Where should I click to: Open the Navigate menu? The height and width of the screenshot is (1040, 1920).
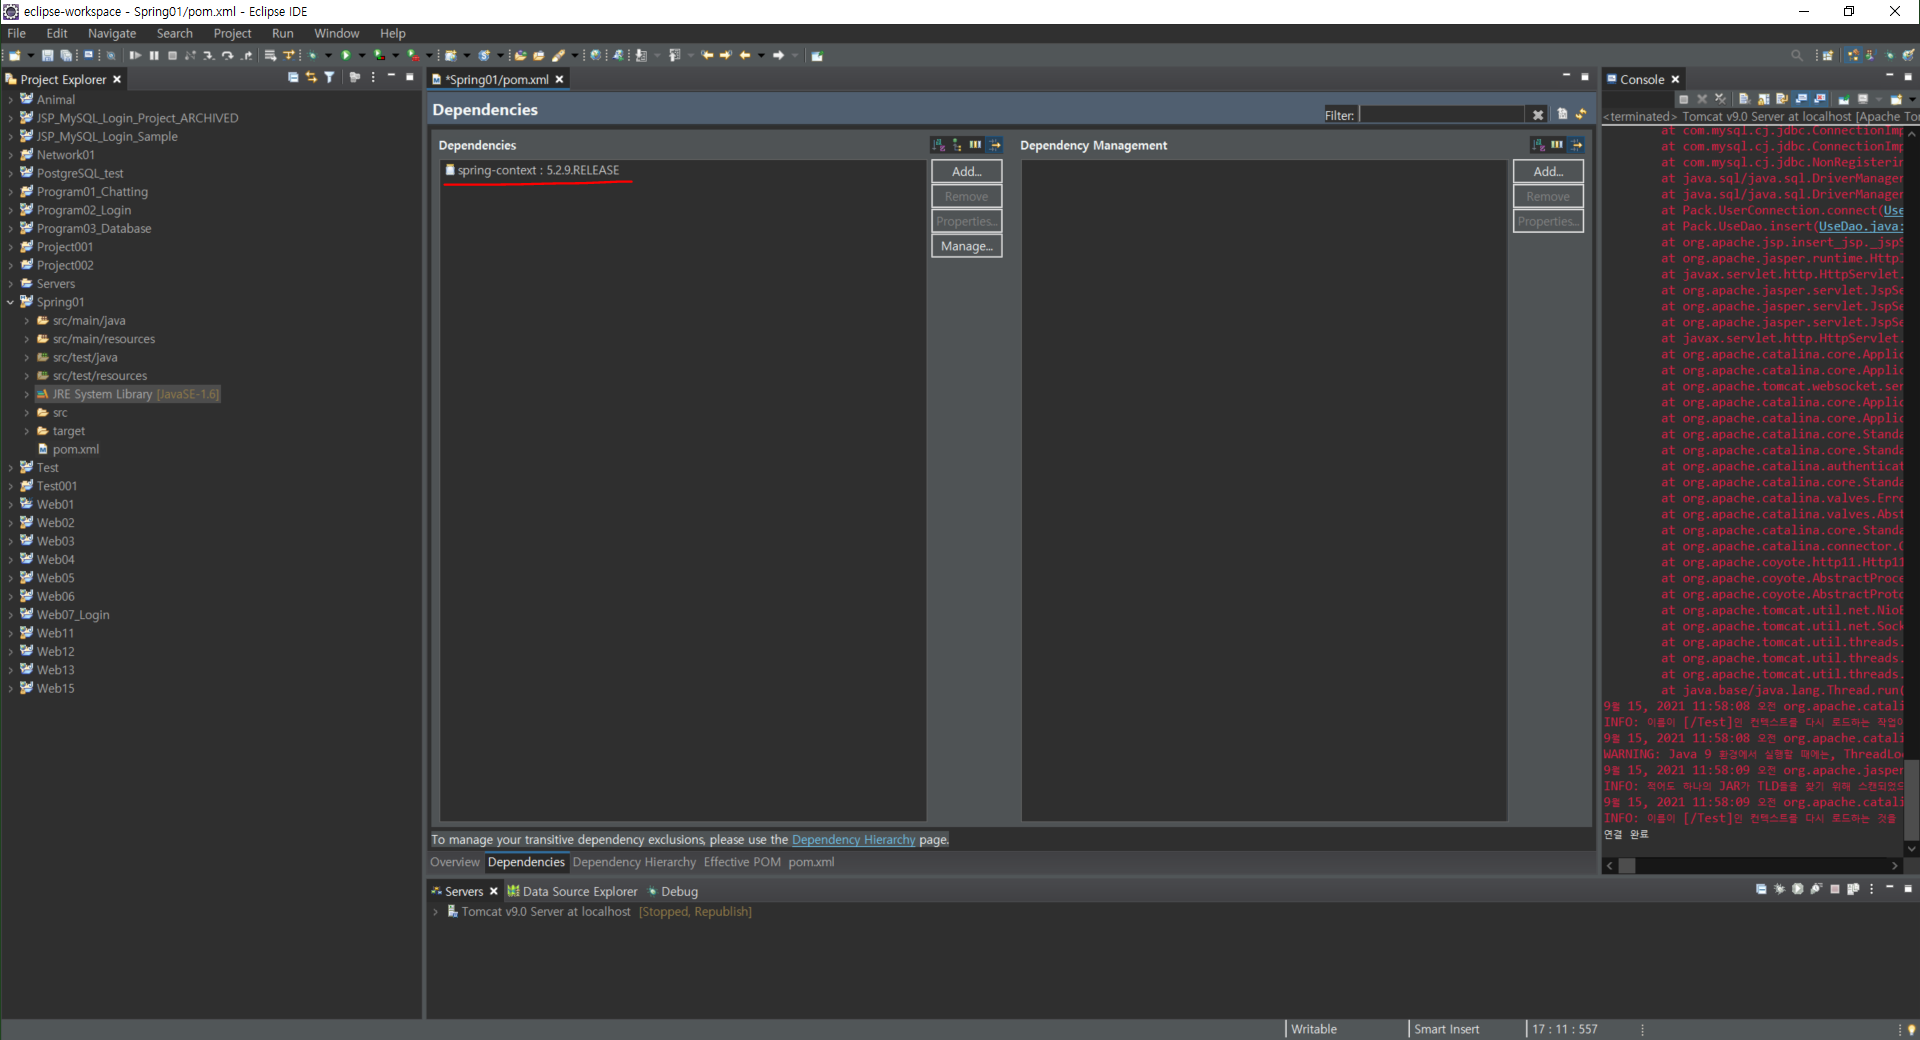(x=112, y=33)
